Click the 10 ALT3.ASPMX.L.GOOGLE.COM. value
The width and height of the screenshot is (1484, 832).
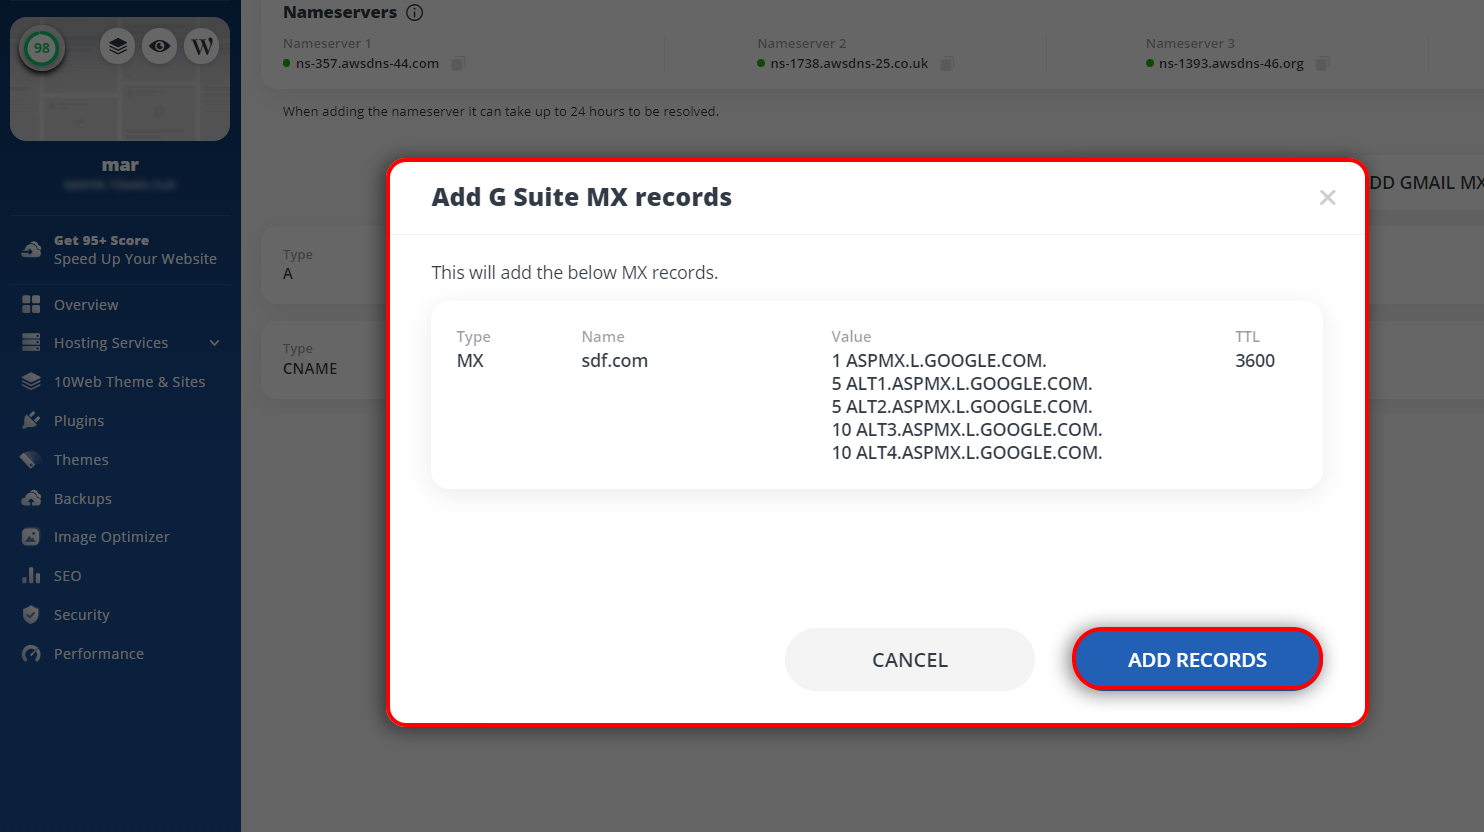point(967,430)
